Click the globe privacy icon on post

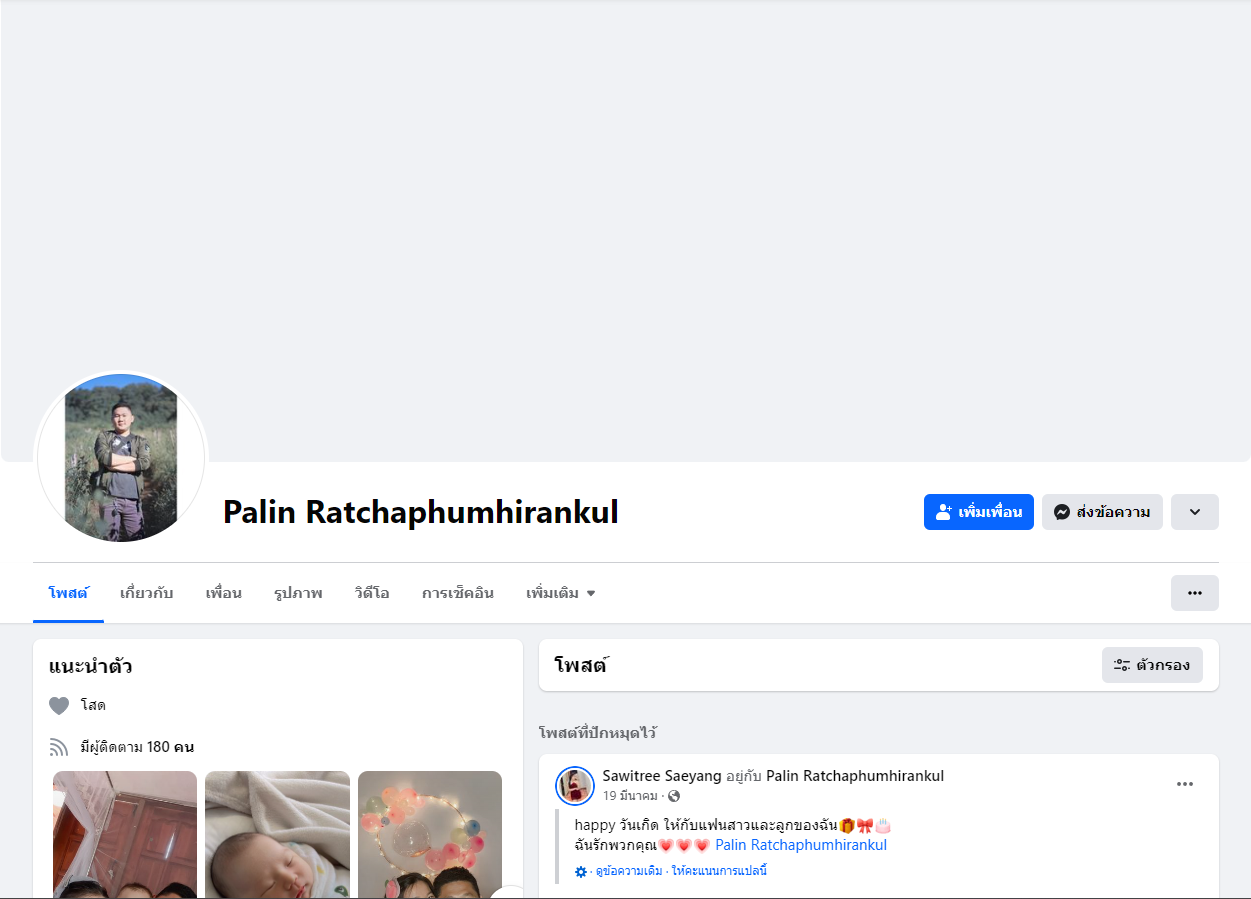pyautogui.click(x=674, y=796)
